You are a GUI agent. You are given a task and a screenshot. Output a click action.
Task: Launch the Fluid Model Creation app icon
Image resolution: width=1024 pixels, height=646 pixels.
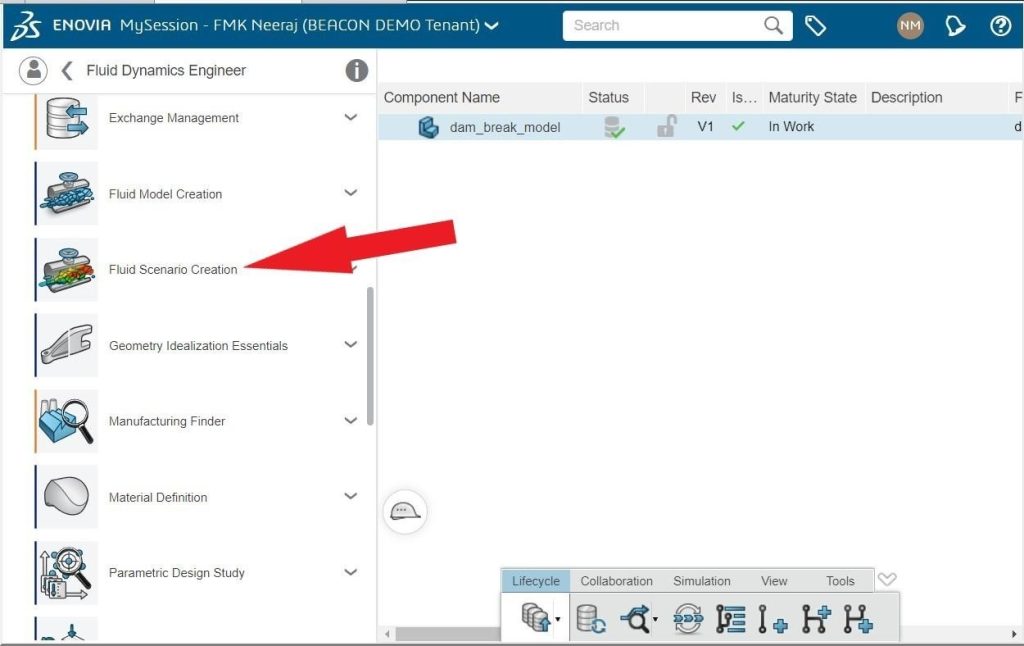pos(67,193)
